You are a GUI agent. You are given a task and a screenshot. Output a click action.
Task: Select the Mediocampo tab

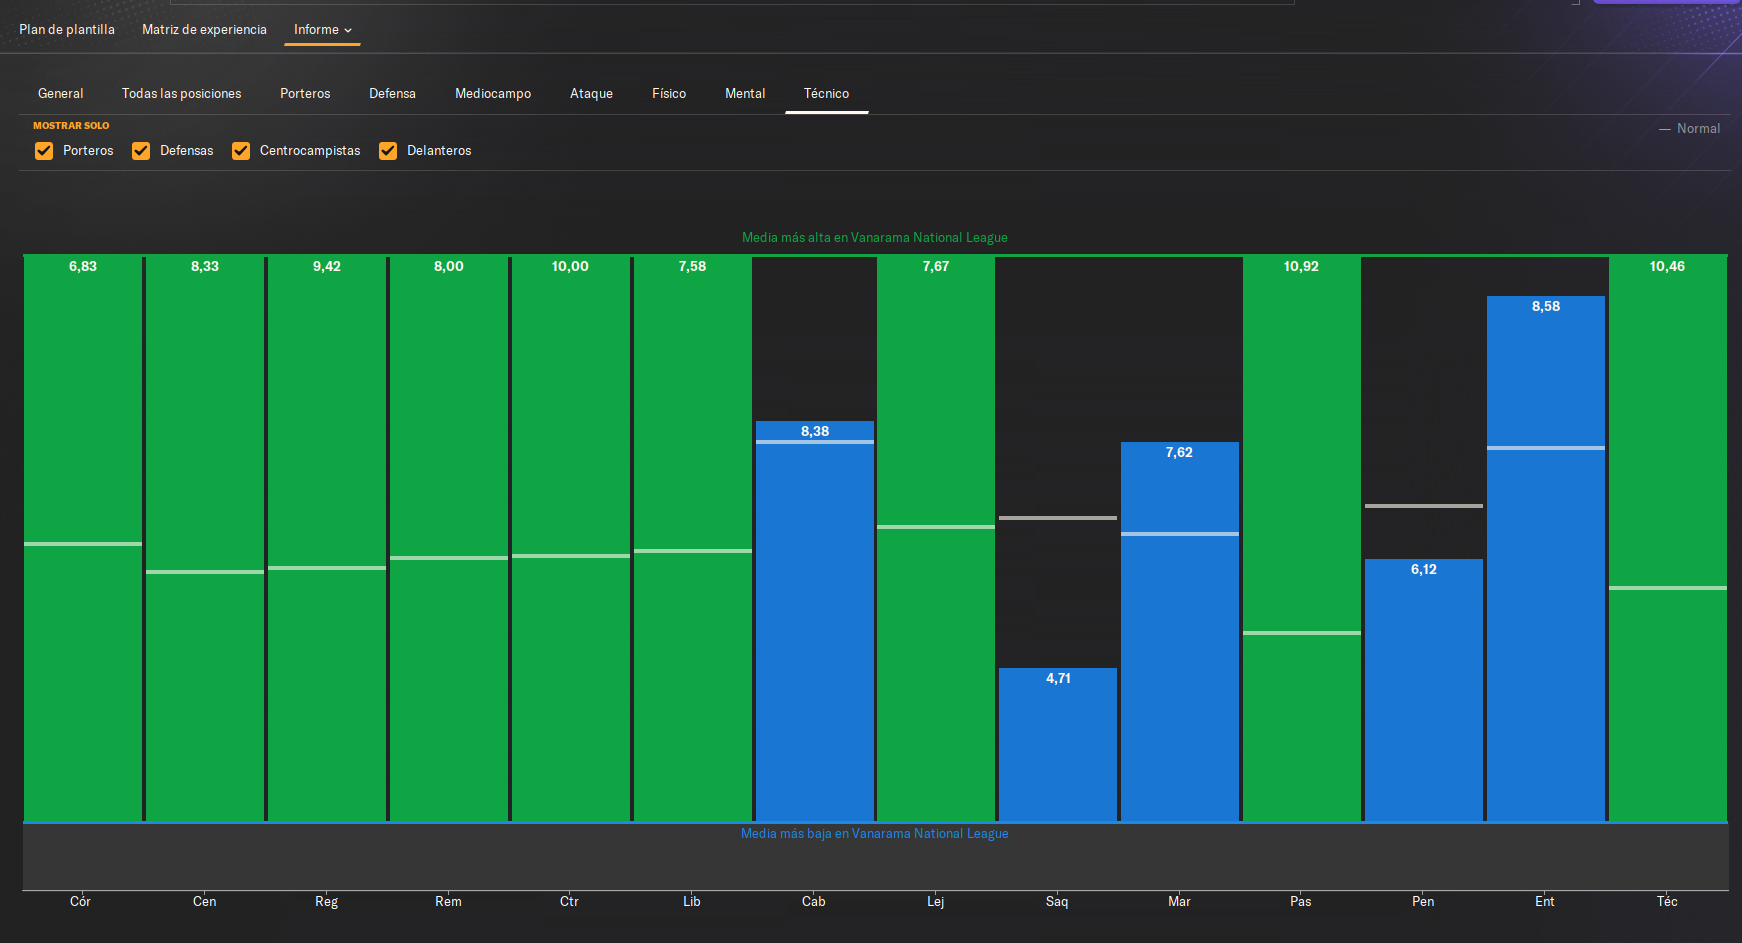(493, 93)
